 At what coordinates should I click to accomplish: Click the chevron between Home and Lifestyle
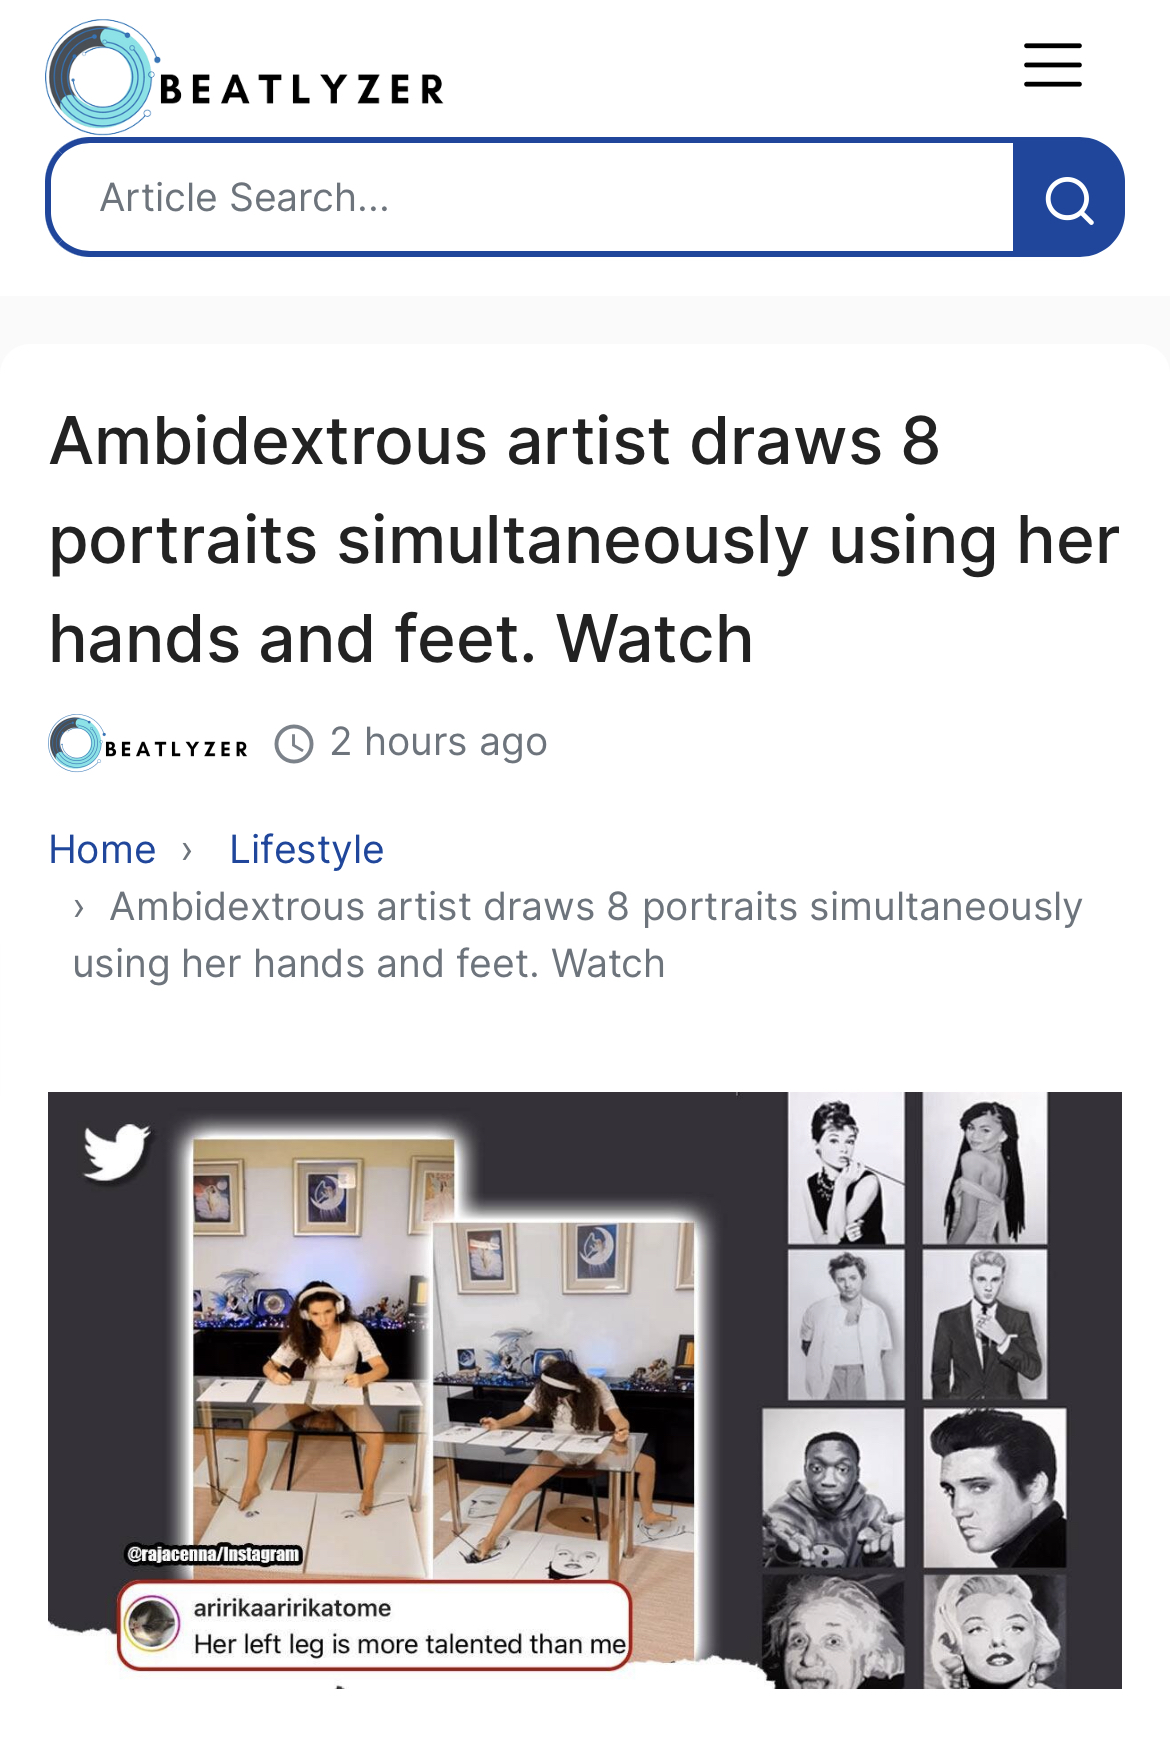pyautogui.click(x=187, y=851)
